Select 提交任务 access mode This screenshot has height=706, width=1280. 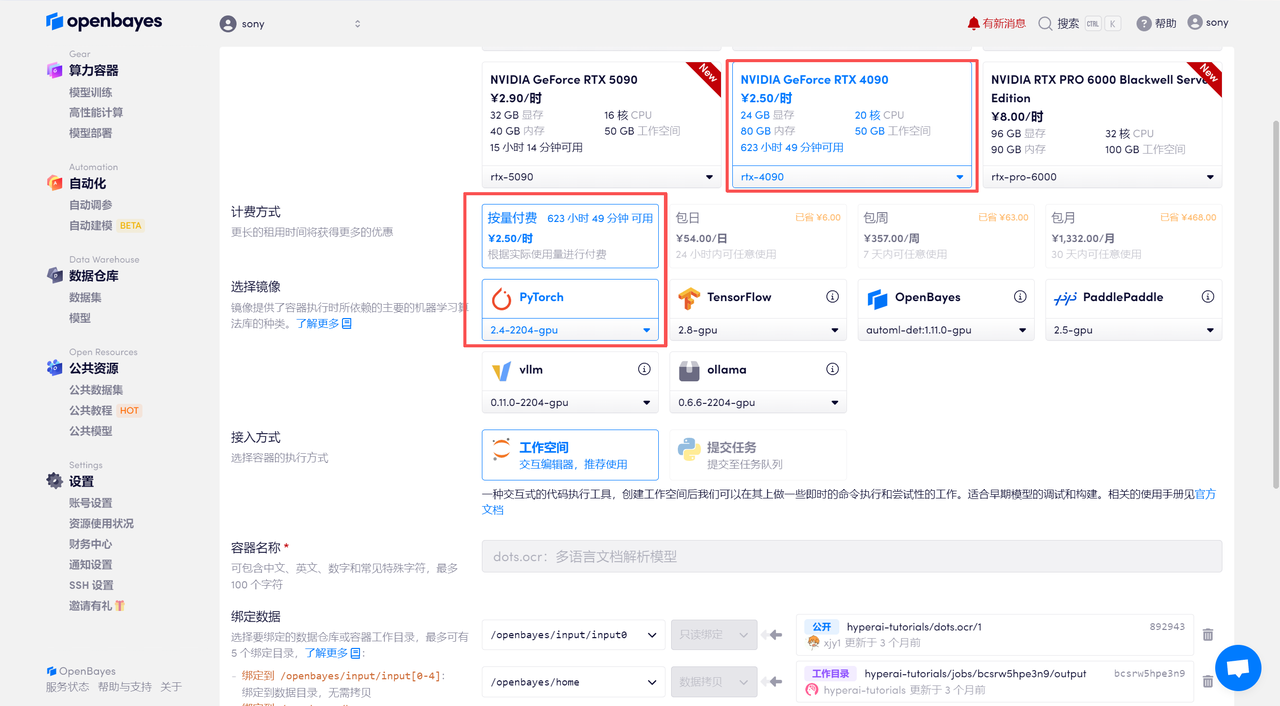(x=758, y=455)
